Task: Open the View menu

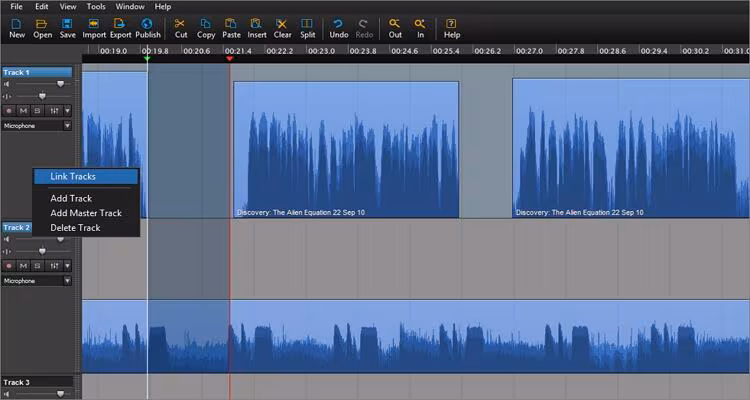Action: 68,7
